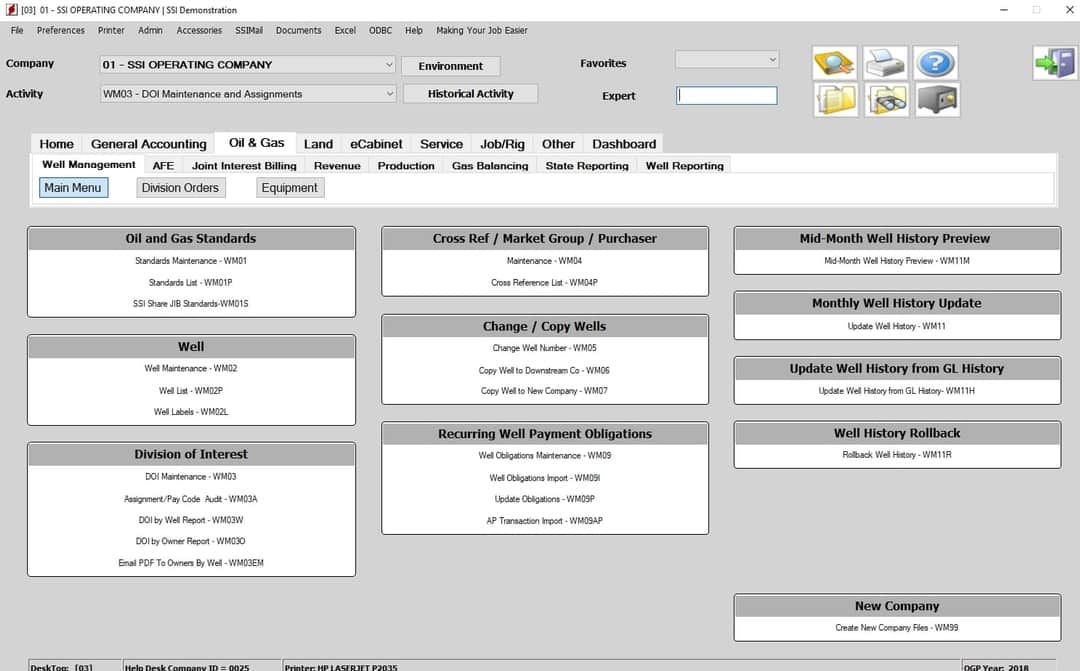Switch to the Land tab
This screenshot has height=671, width=1080.
click(318, 144)
